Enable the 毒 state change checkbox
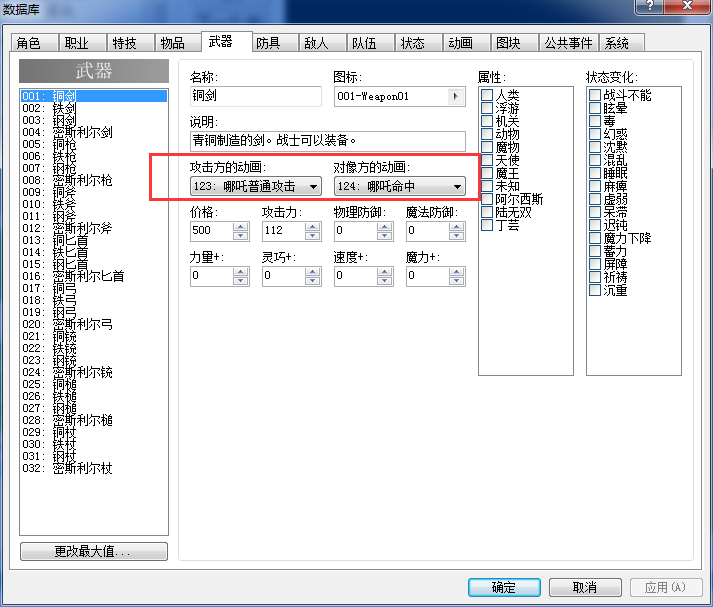This screenshot has height=607, width=713. click(595, 121)
